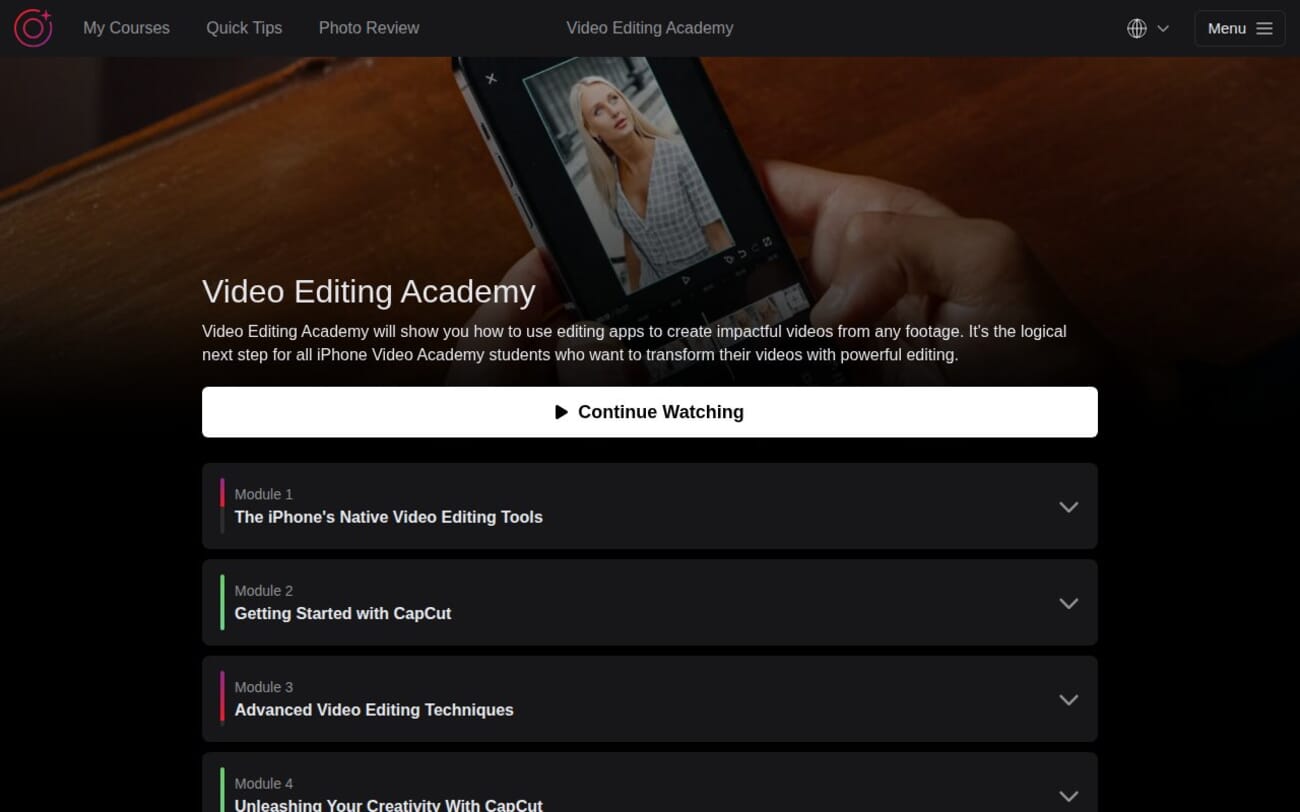Open the globe language selector icon
This screenshot has height=812, width=1300.
1137,28
